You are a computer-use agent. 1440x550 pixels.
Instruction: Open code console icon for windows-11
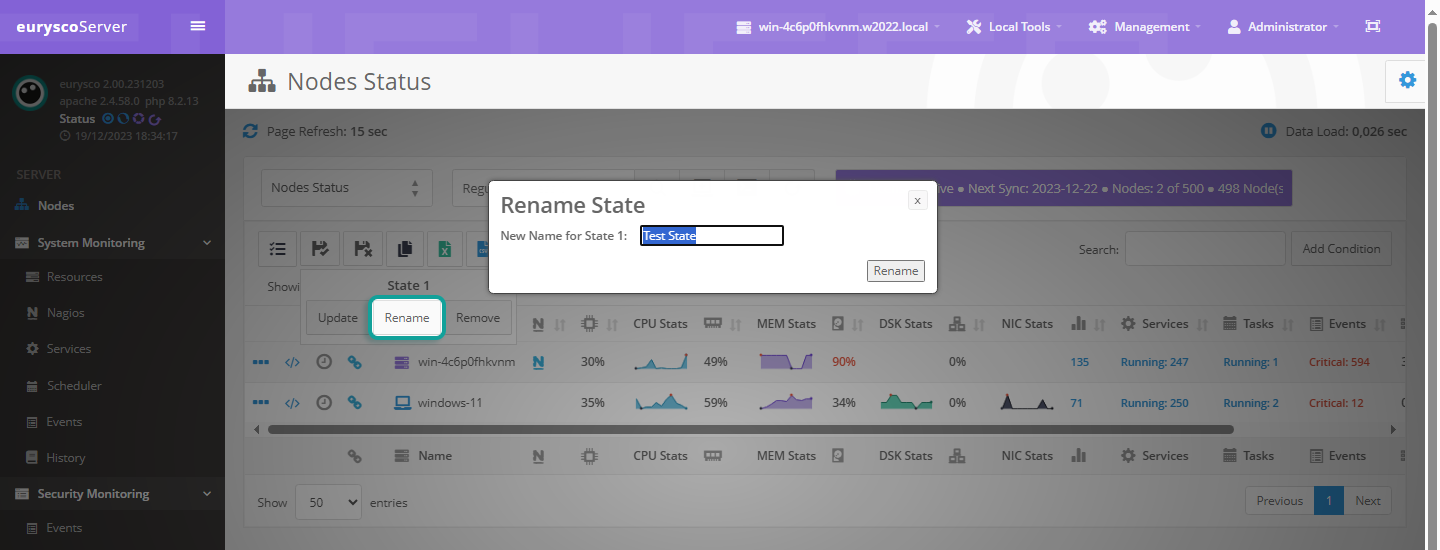292,403
